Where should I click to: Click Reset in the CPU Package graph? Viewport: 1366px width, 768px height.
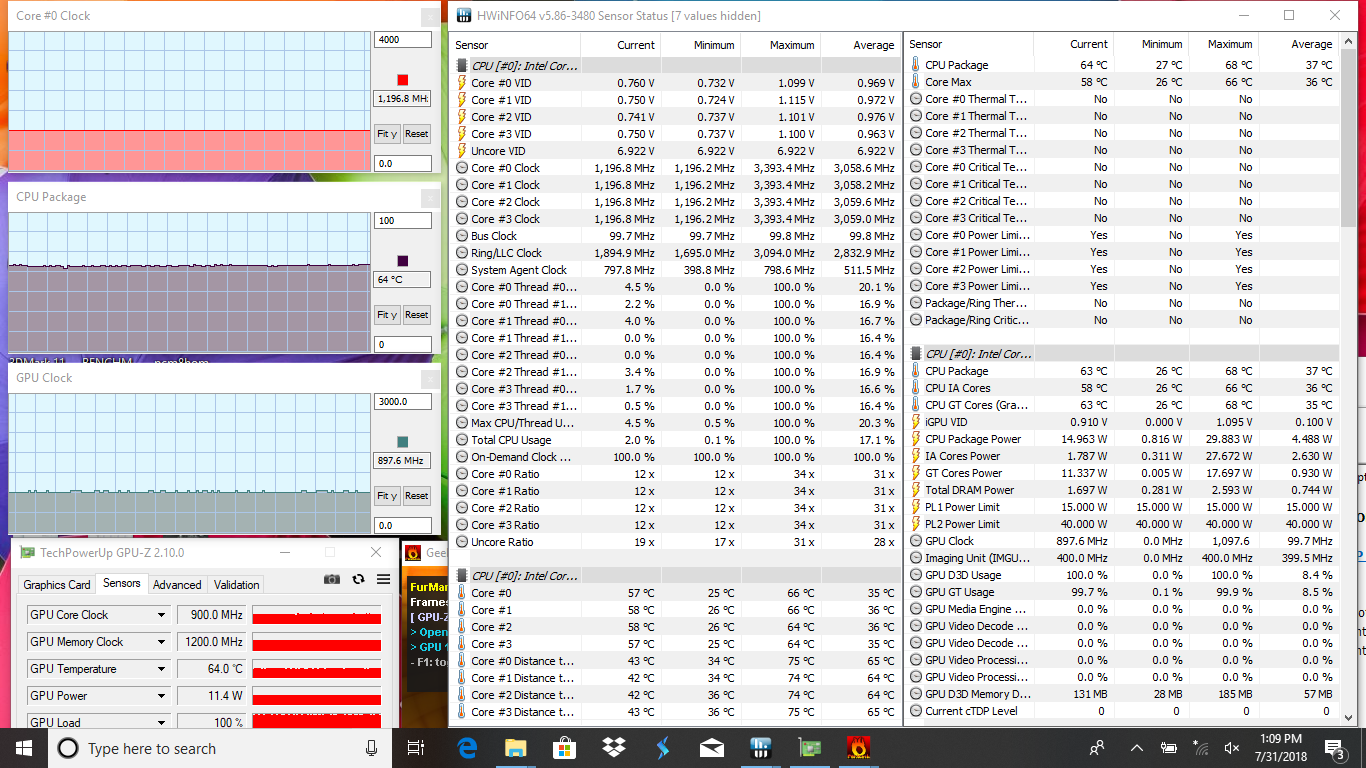417,315
